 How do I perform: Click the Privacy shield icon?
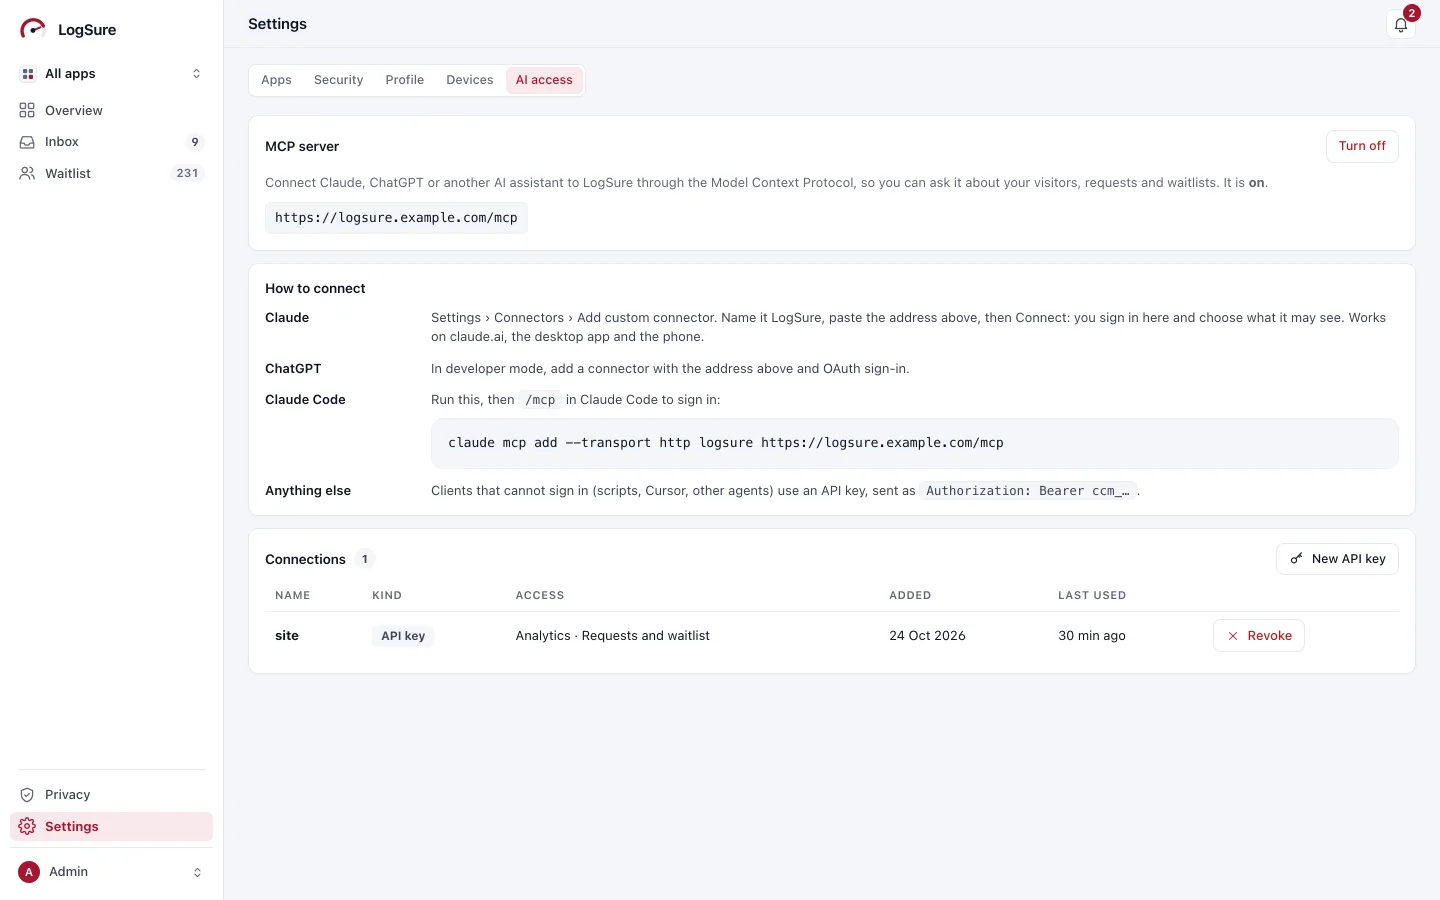coord(27,795)
